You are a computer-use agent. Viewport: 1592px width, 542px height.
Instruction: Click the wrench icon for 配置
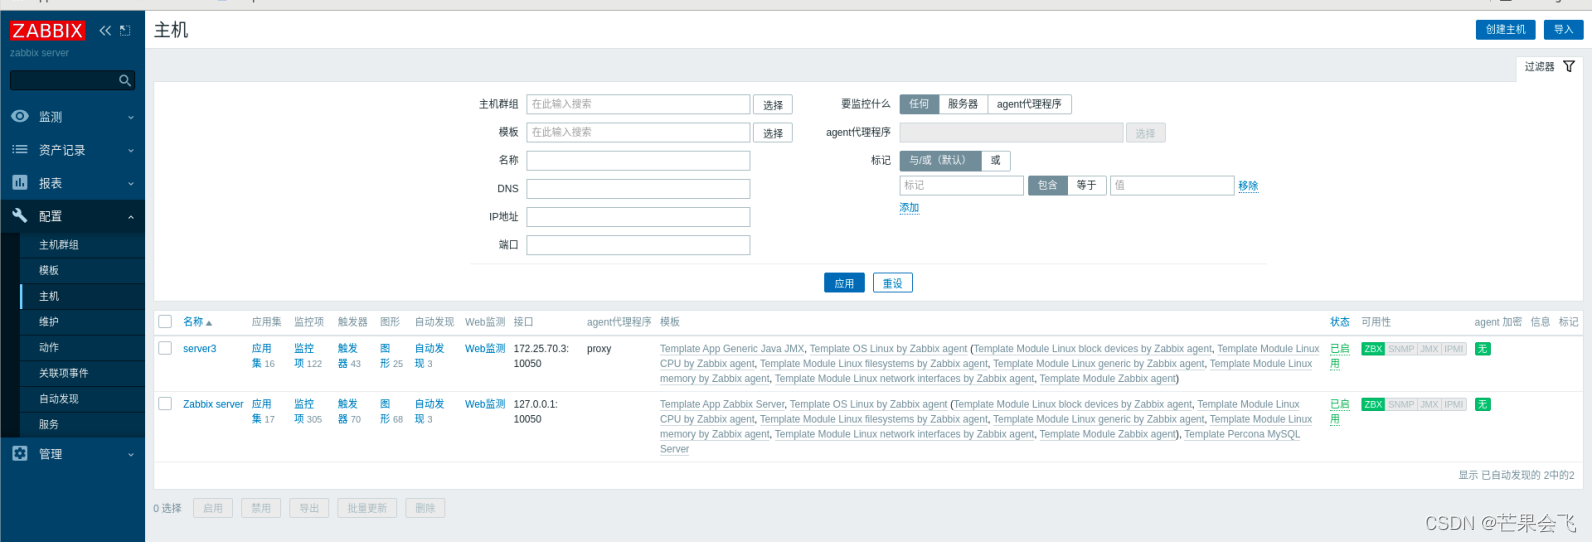click(x=20, y=215)
